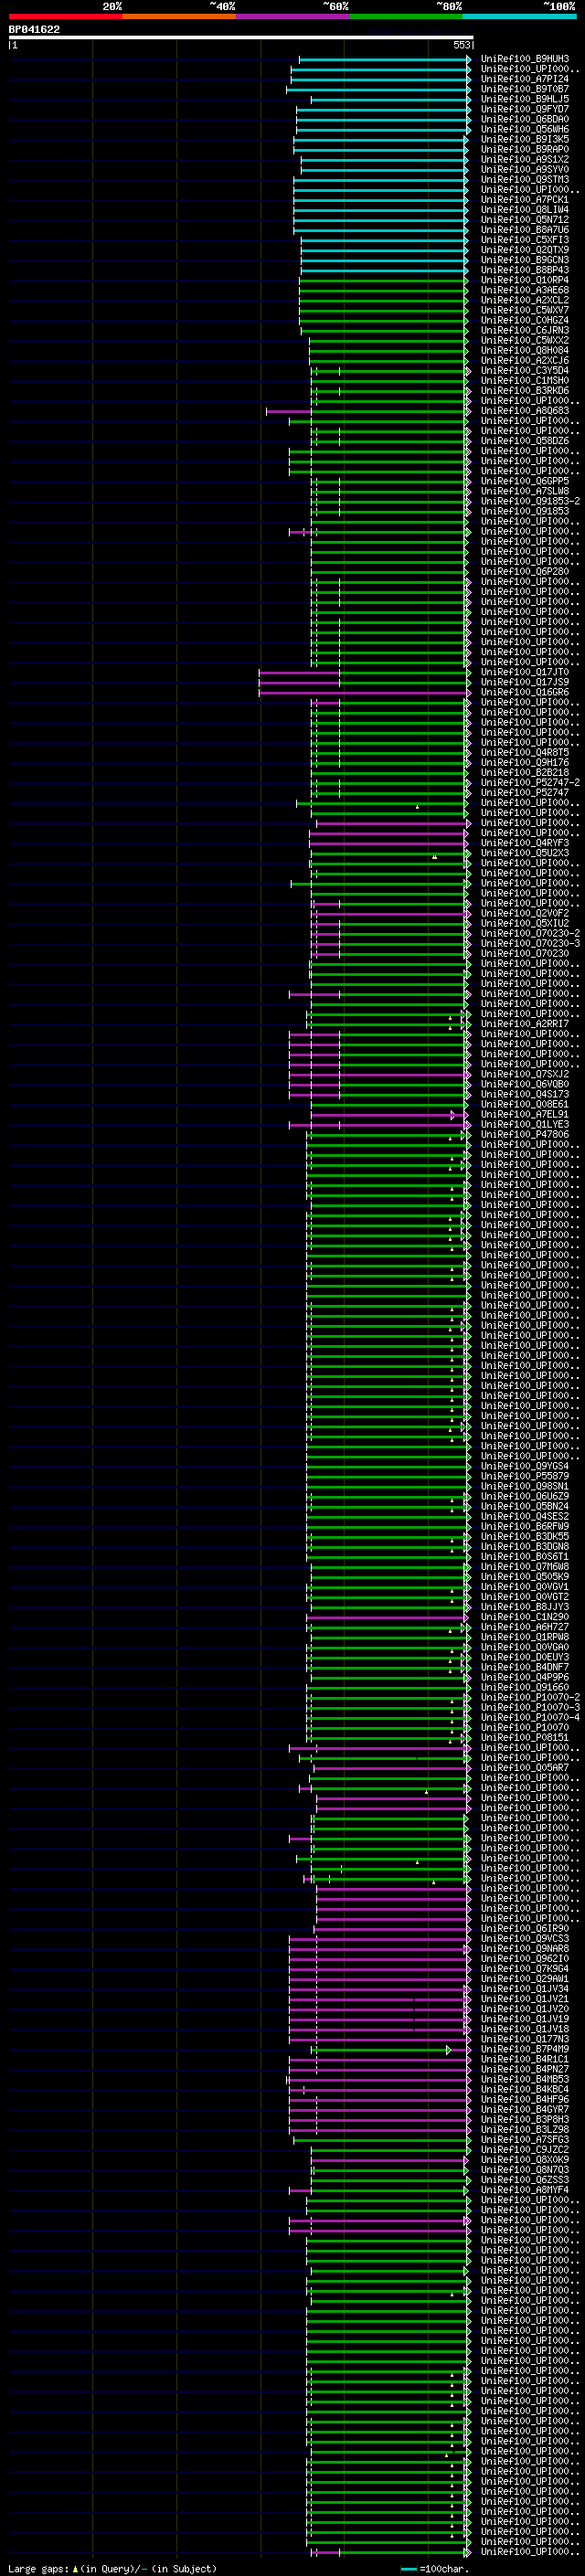Click the query name BP041622
The image size is (585, 2576).
(34, 30)
